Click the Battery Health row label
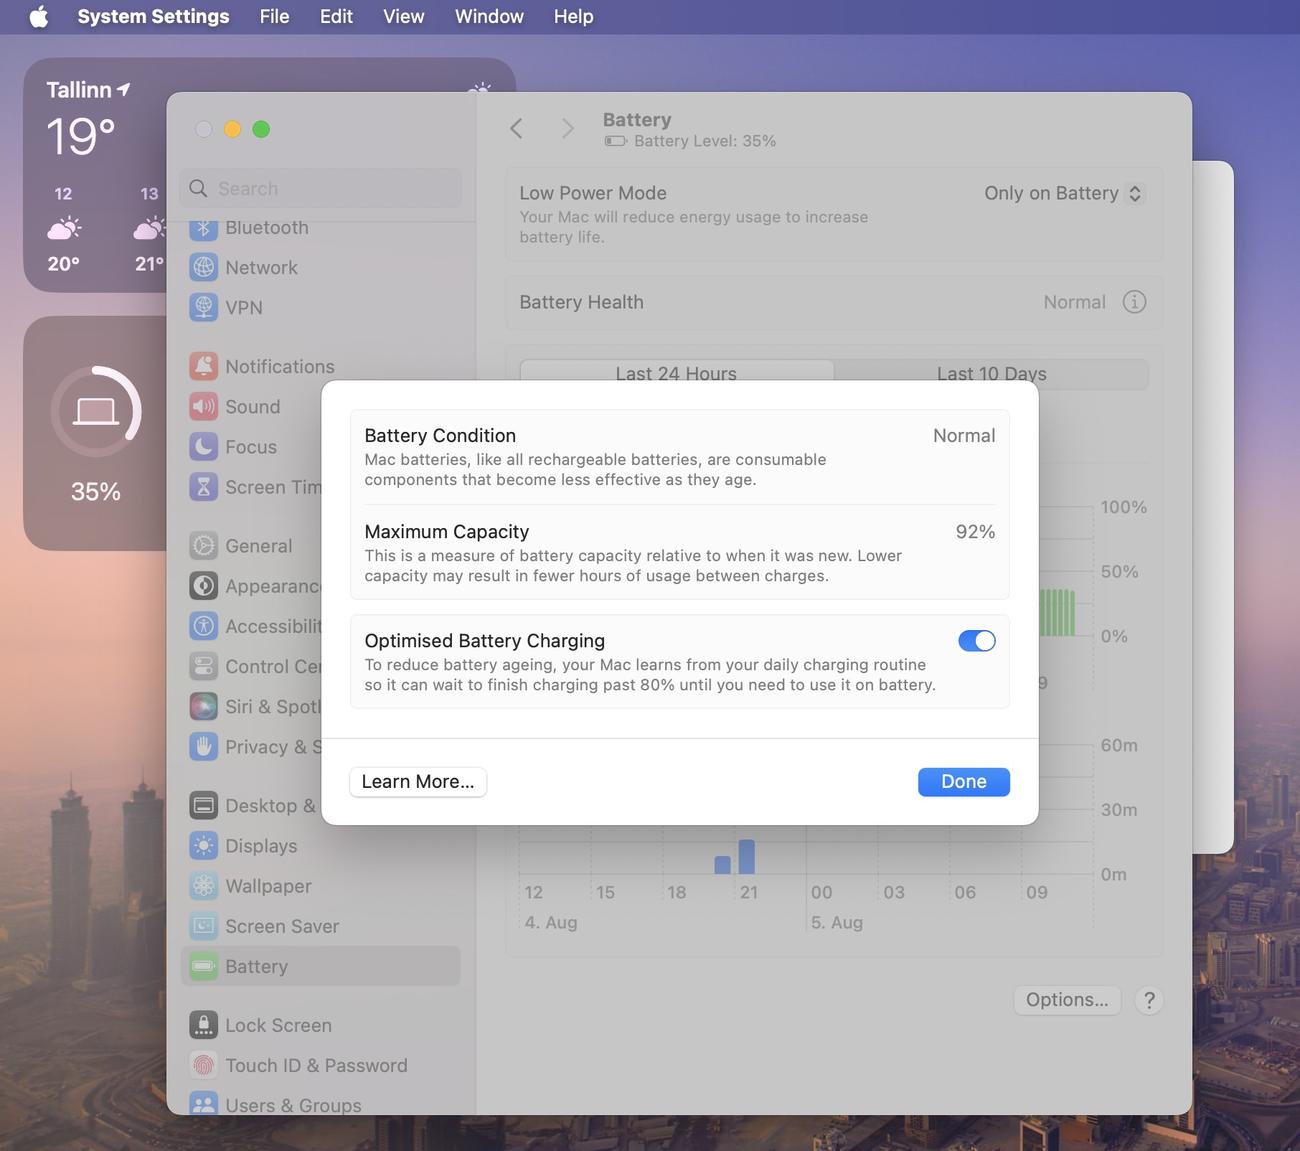1300x1151 pixels. tap(581, 302)
